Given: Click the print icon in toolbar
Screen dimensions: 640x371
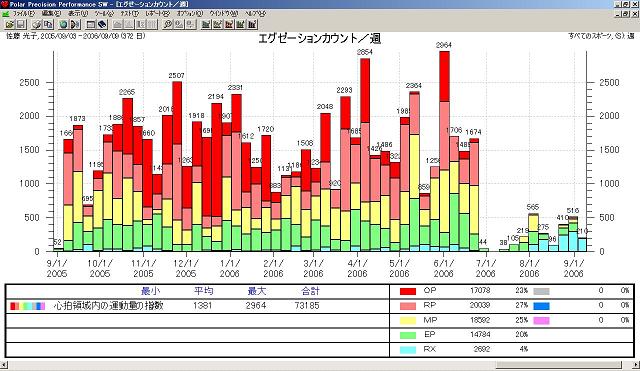Looking at the screenshot, I should (37, 24).
